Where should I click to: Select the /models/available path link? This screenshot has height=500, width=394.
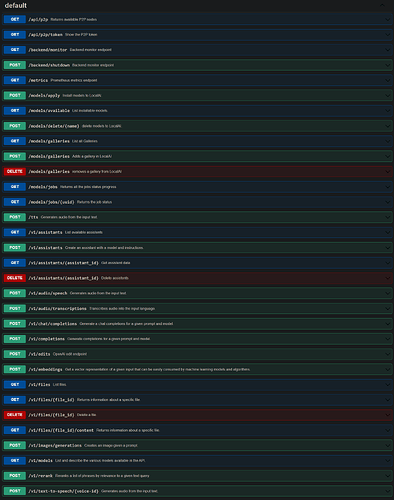pos(49,111)
